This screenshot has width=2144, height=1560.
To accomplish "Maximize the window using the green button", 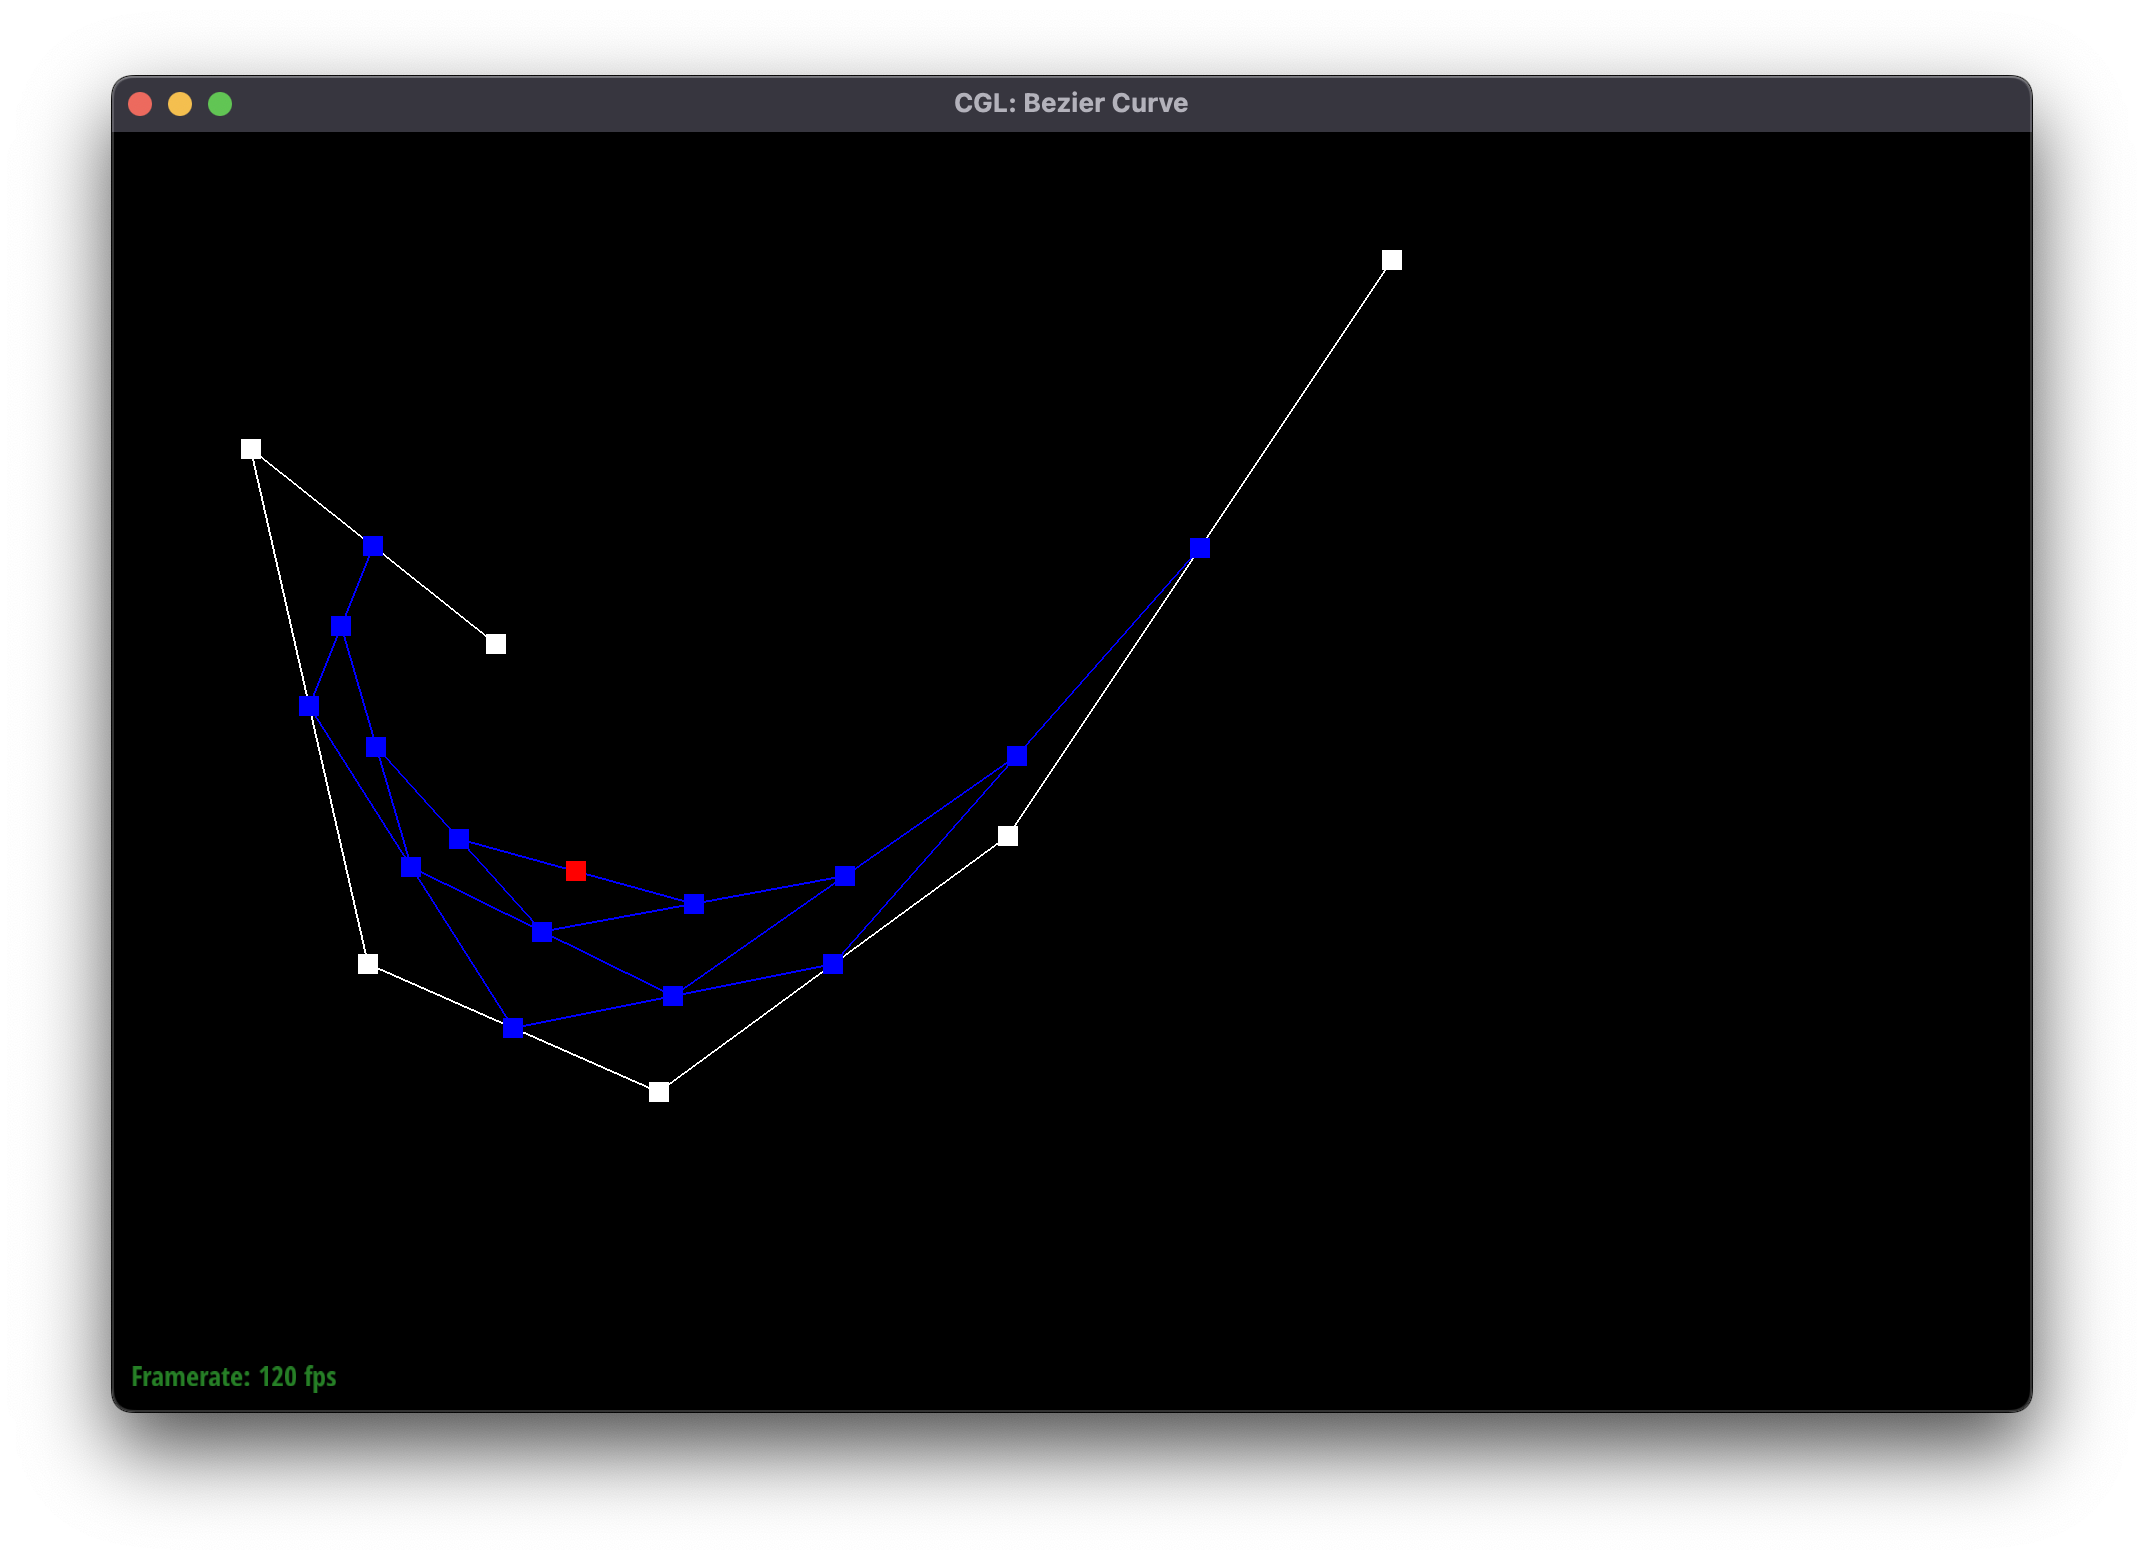I will (x=220, y=104).
